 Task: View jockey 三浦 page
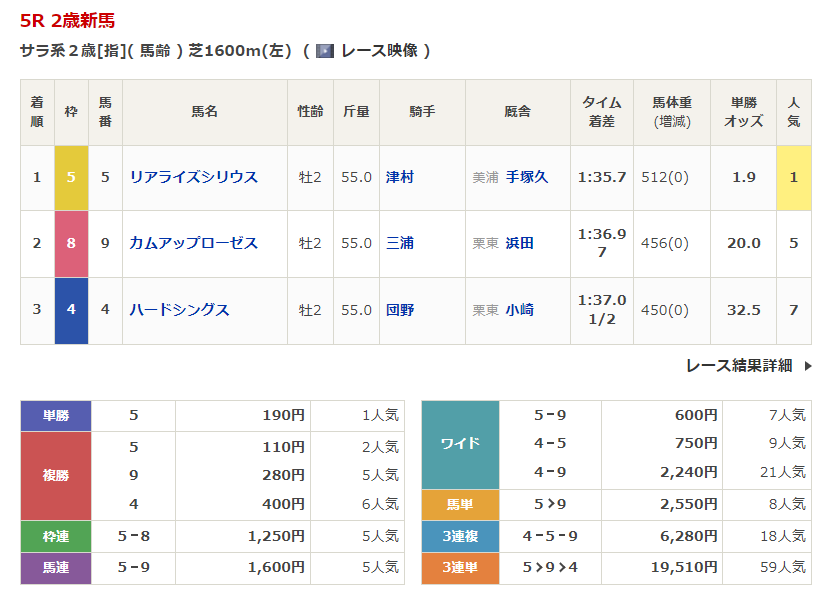[399, 243]
